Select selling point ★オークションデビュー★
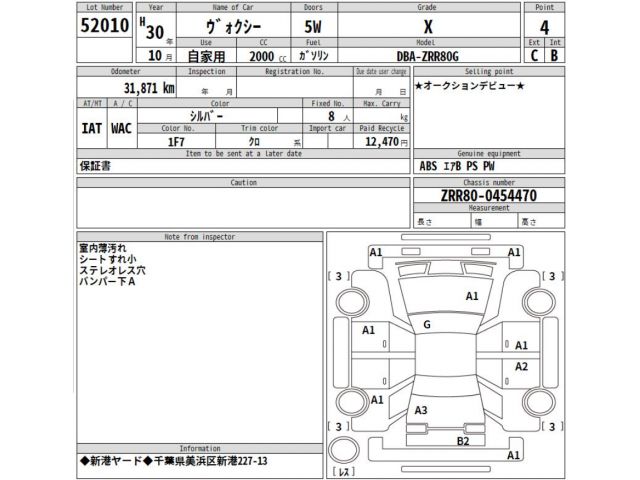640x480 pixels. pyautogui.click(x=469, y=86)
